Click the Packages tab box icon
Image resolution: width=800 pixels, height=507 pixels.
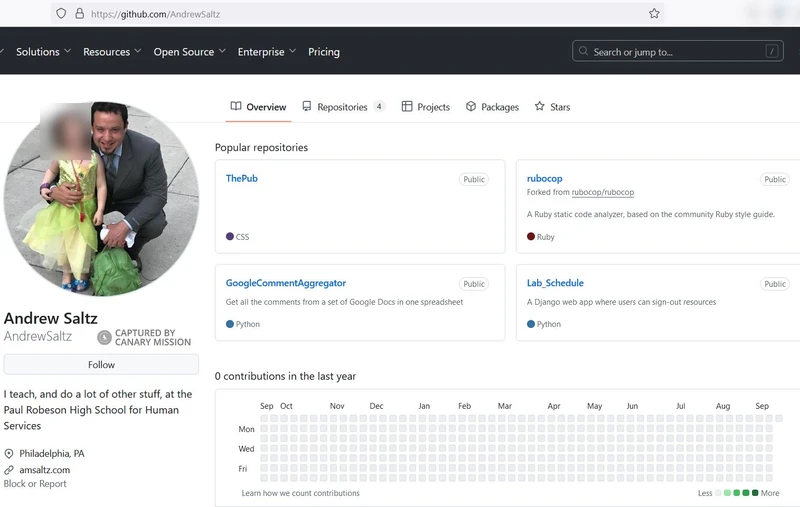tap(471, 107)
